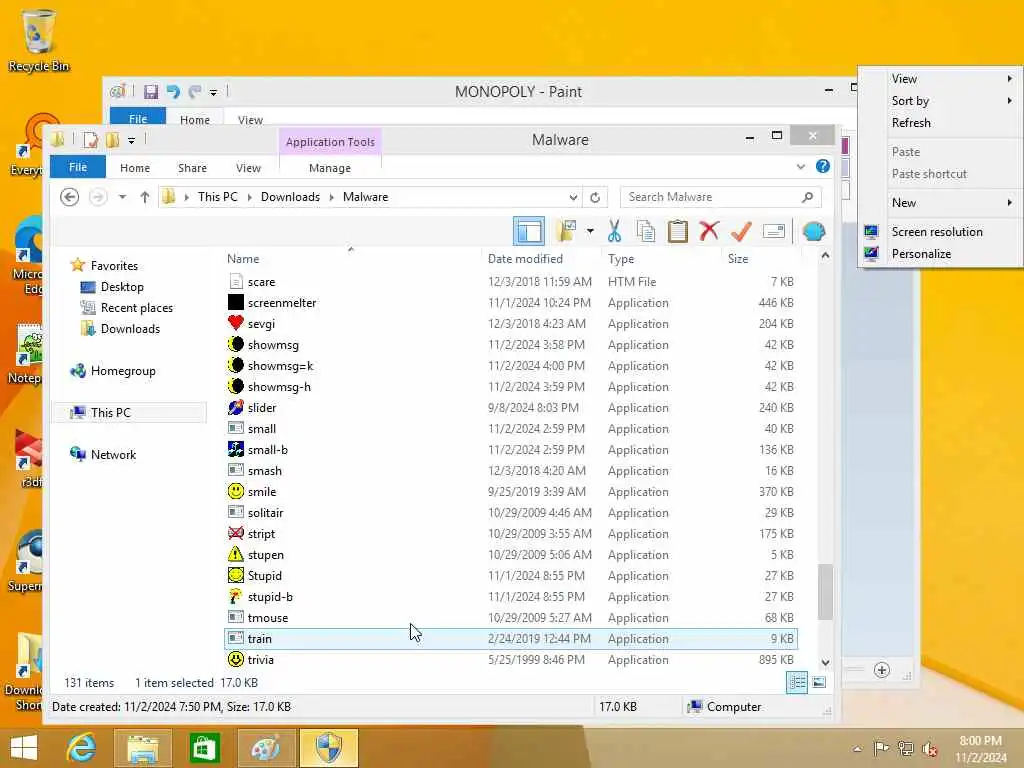Open the Action Center flag icon

click(x=881, y=748)
